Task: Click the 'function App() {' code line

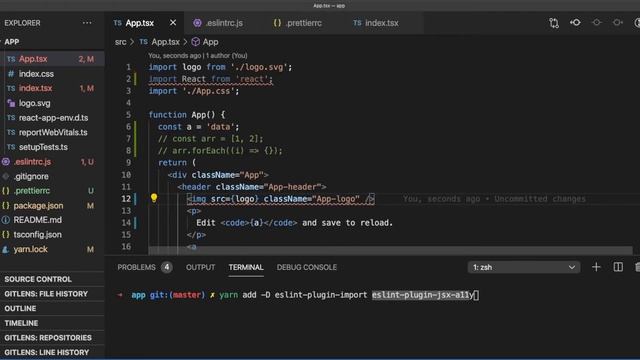Action: [x=187, y=115]
